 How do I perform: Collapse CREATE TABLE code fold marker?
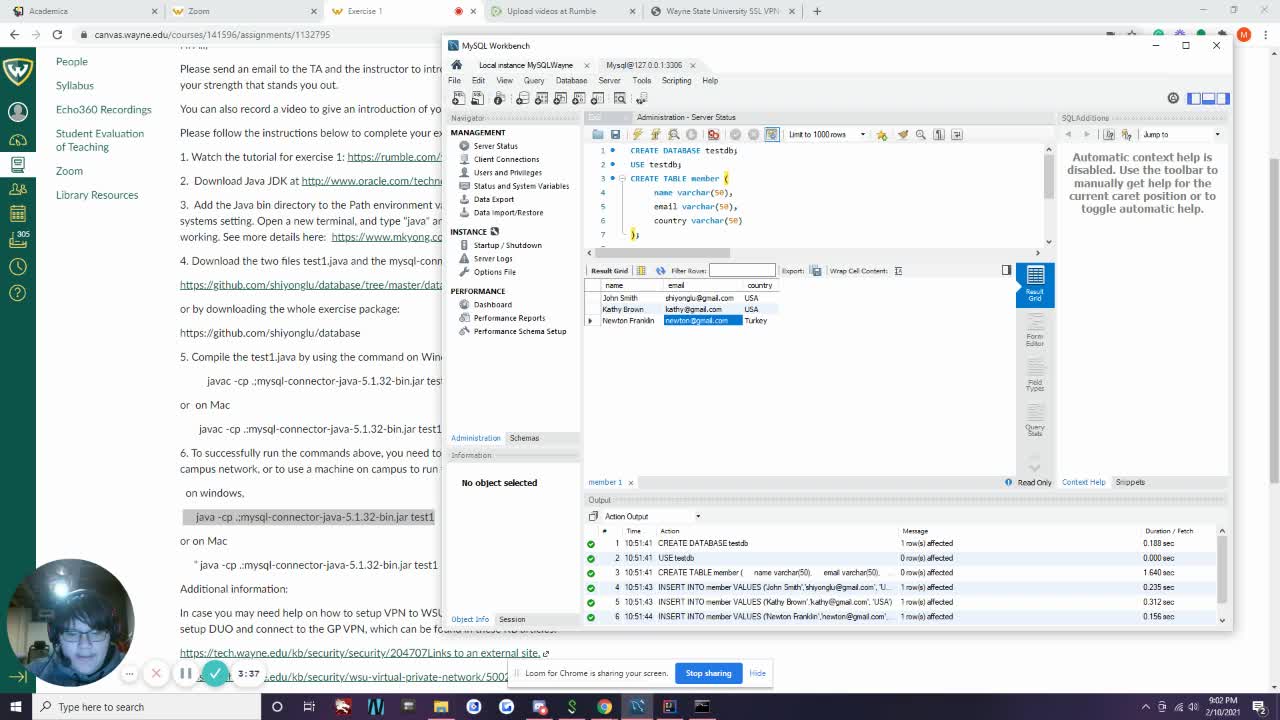(x=621, y=178)
